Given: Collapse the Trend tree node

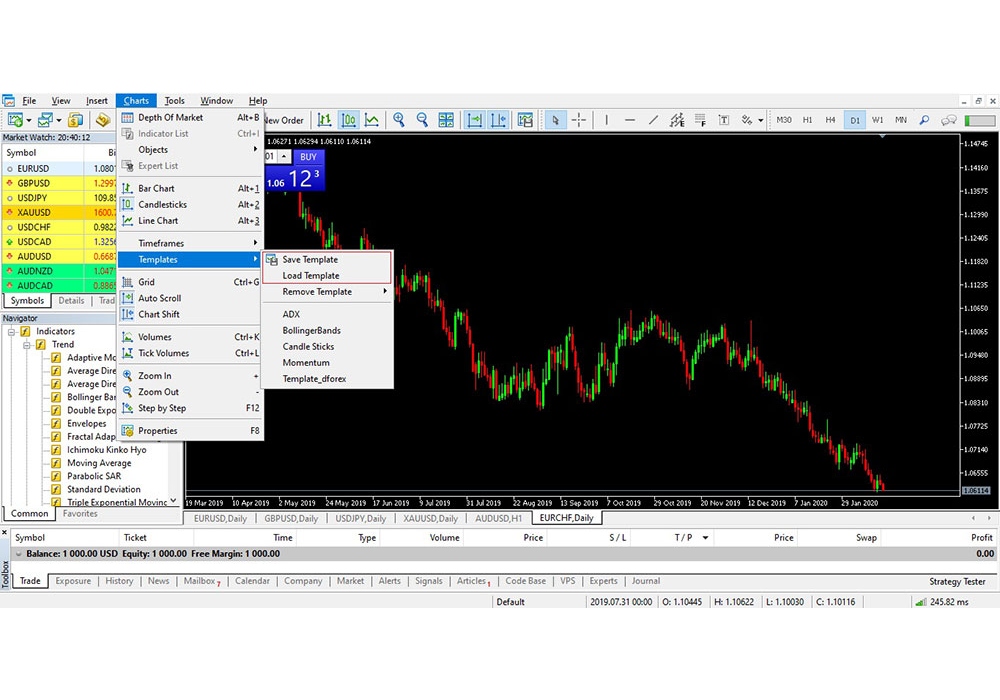Looking at the screenshot, I should click(x=27, y=345).
